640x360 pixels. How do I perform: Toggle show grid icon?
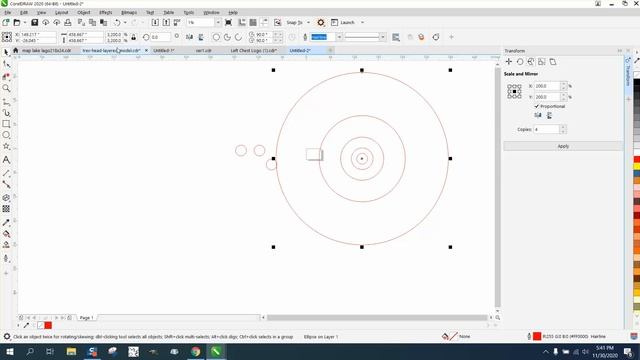click(x=253, y=22)
